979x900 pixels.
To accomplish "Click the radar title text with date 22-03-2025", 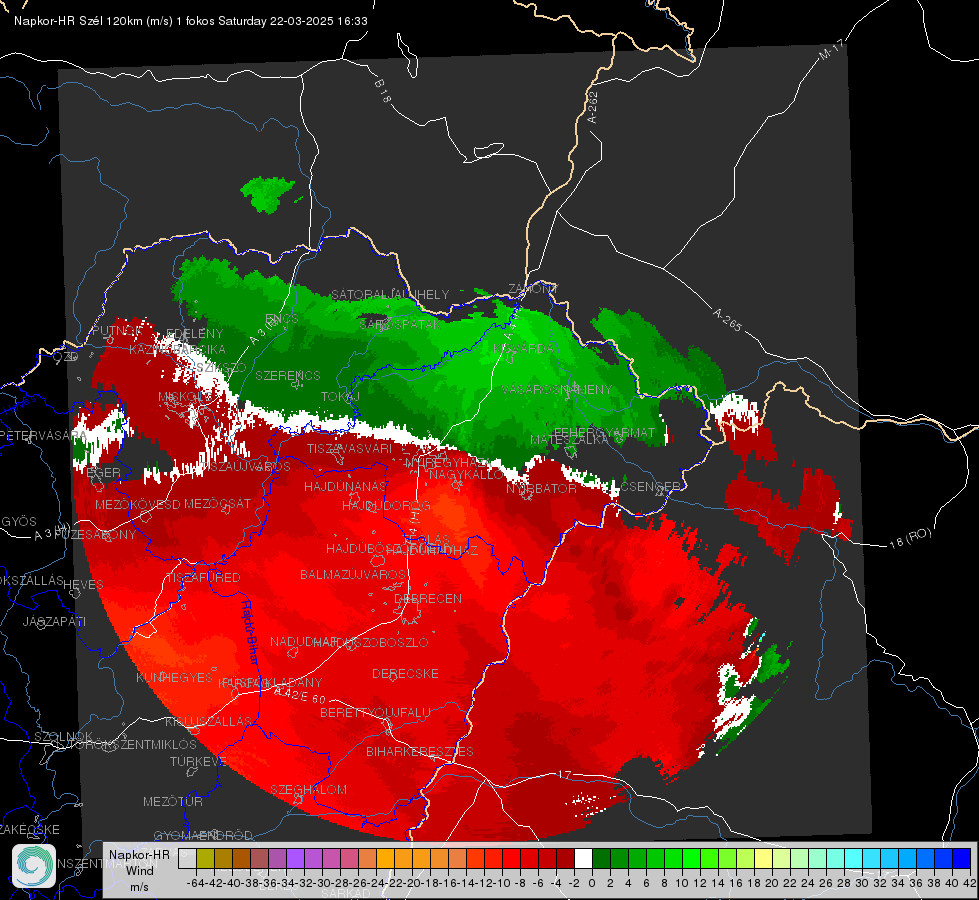I will pos(191,21).
